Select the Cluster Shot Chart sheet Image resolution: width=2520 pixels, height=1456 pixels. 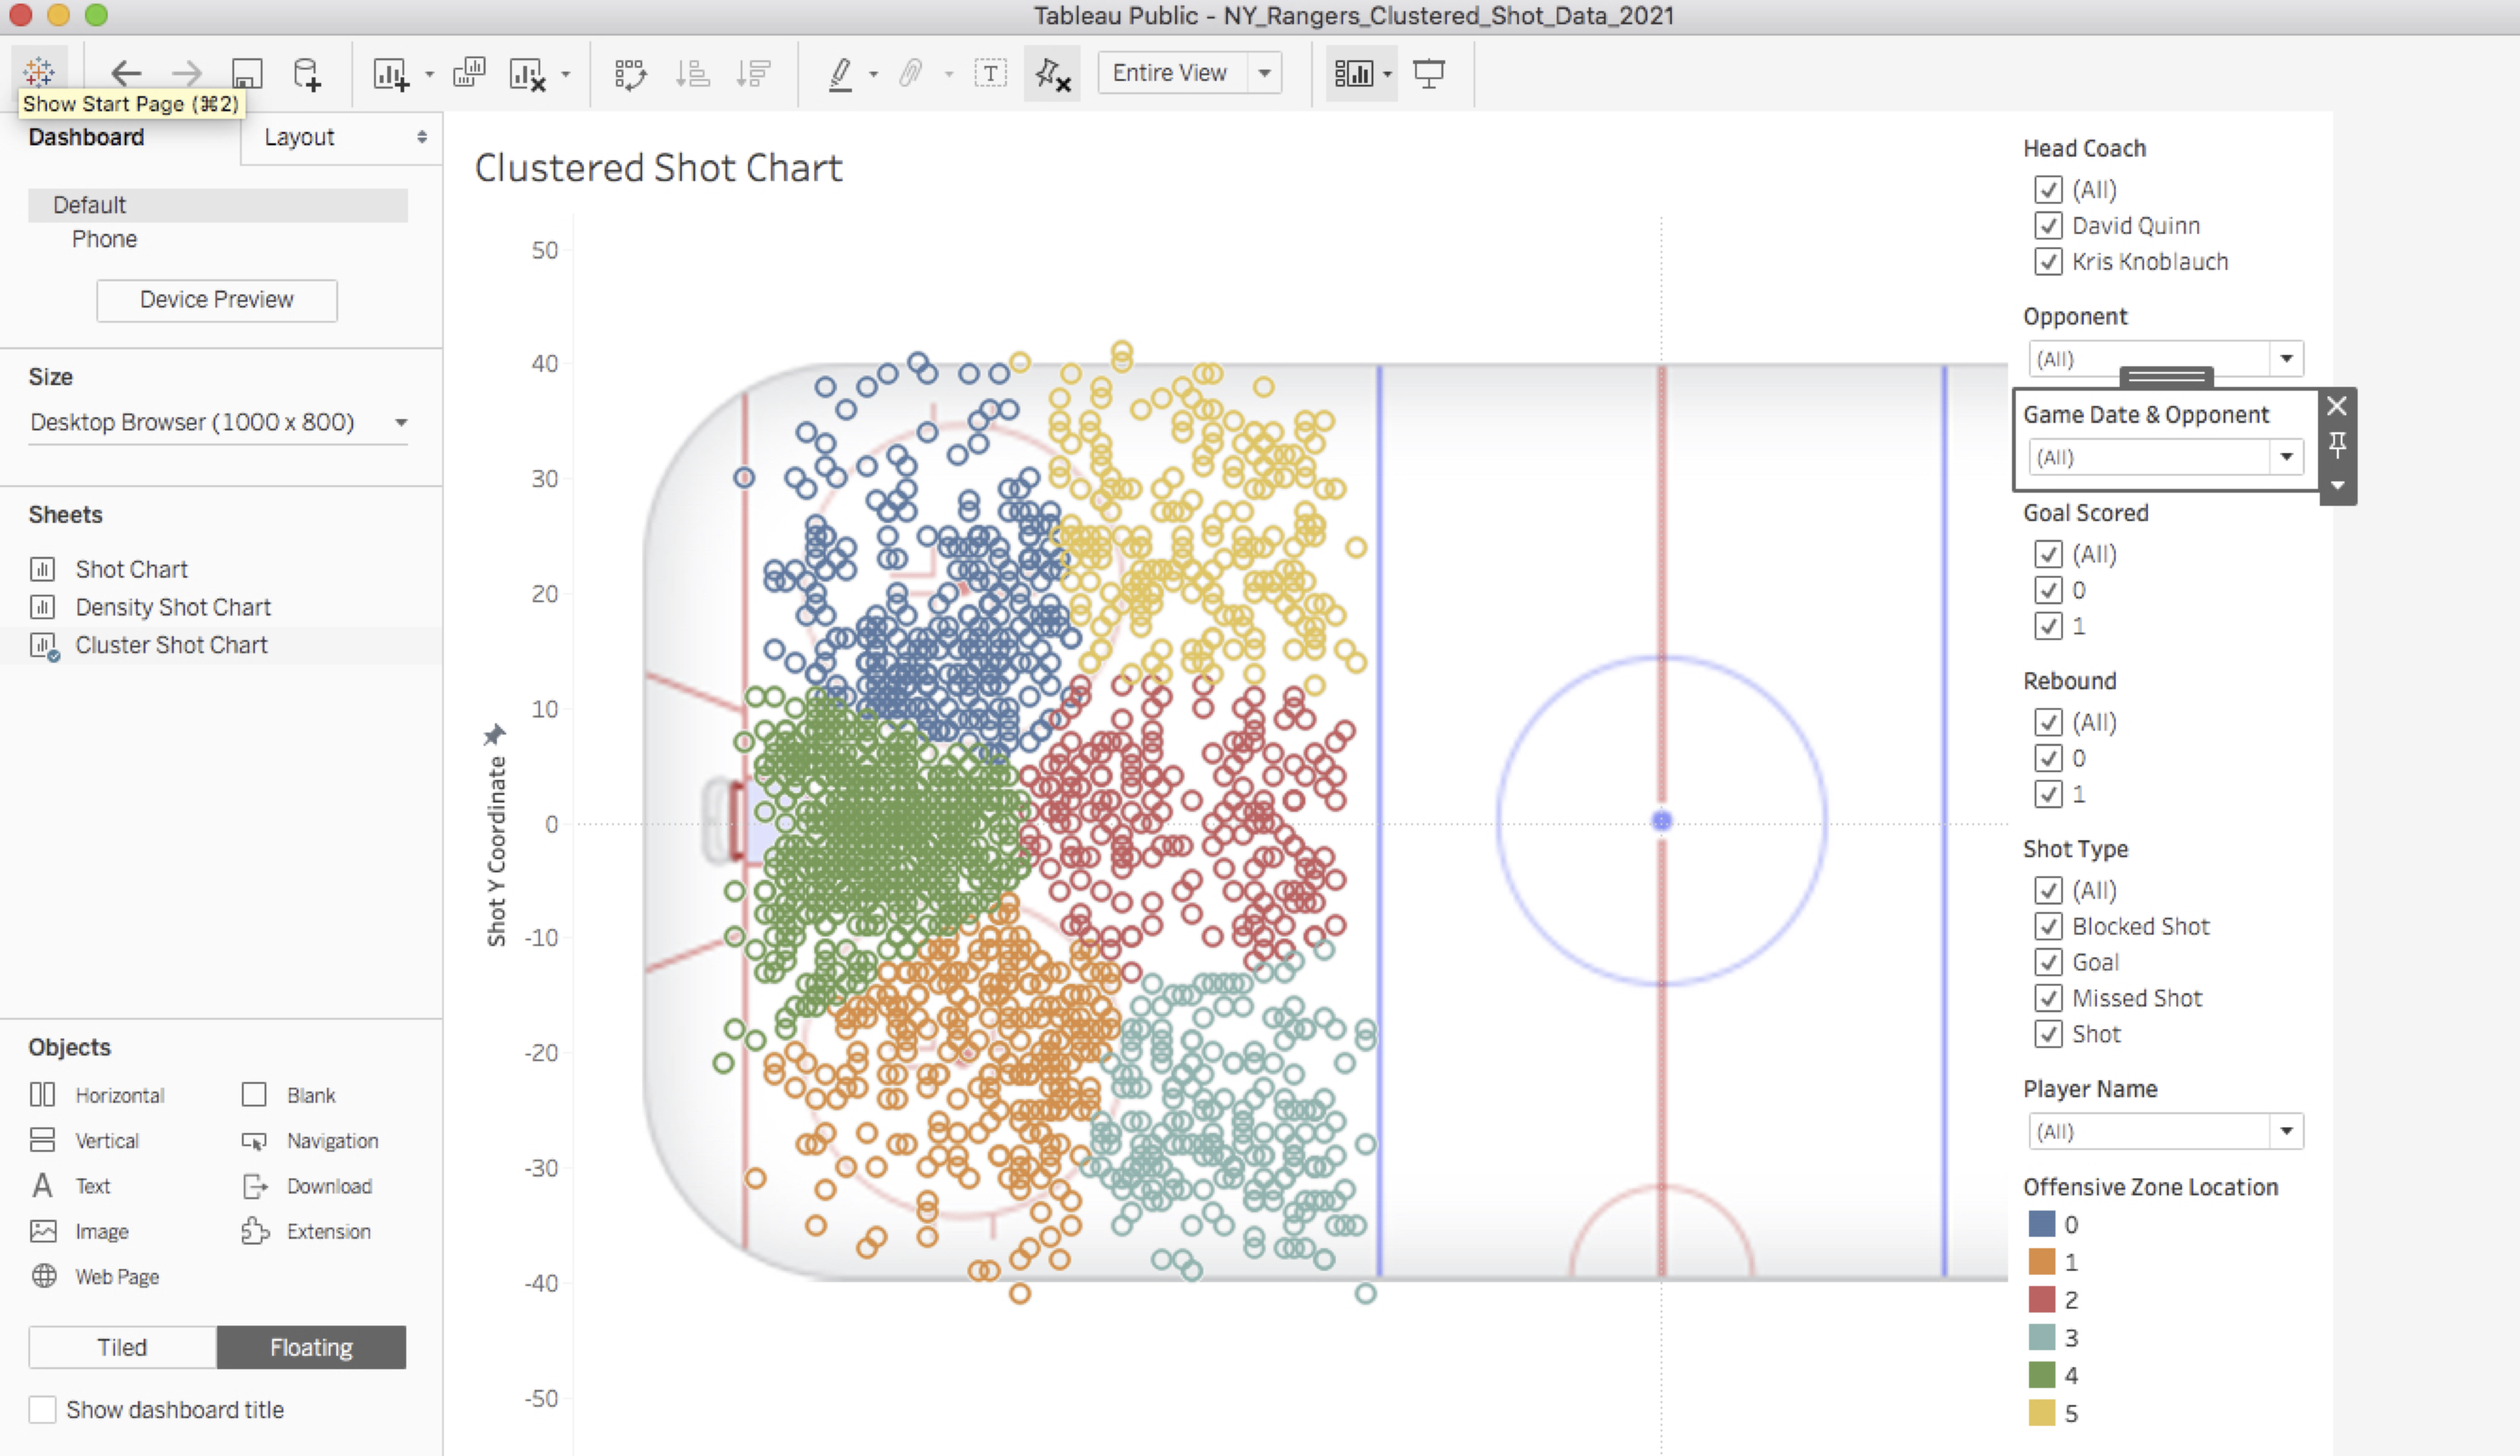coord(171,645)
